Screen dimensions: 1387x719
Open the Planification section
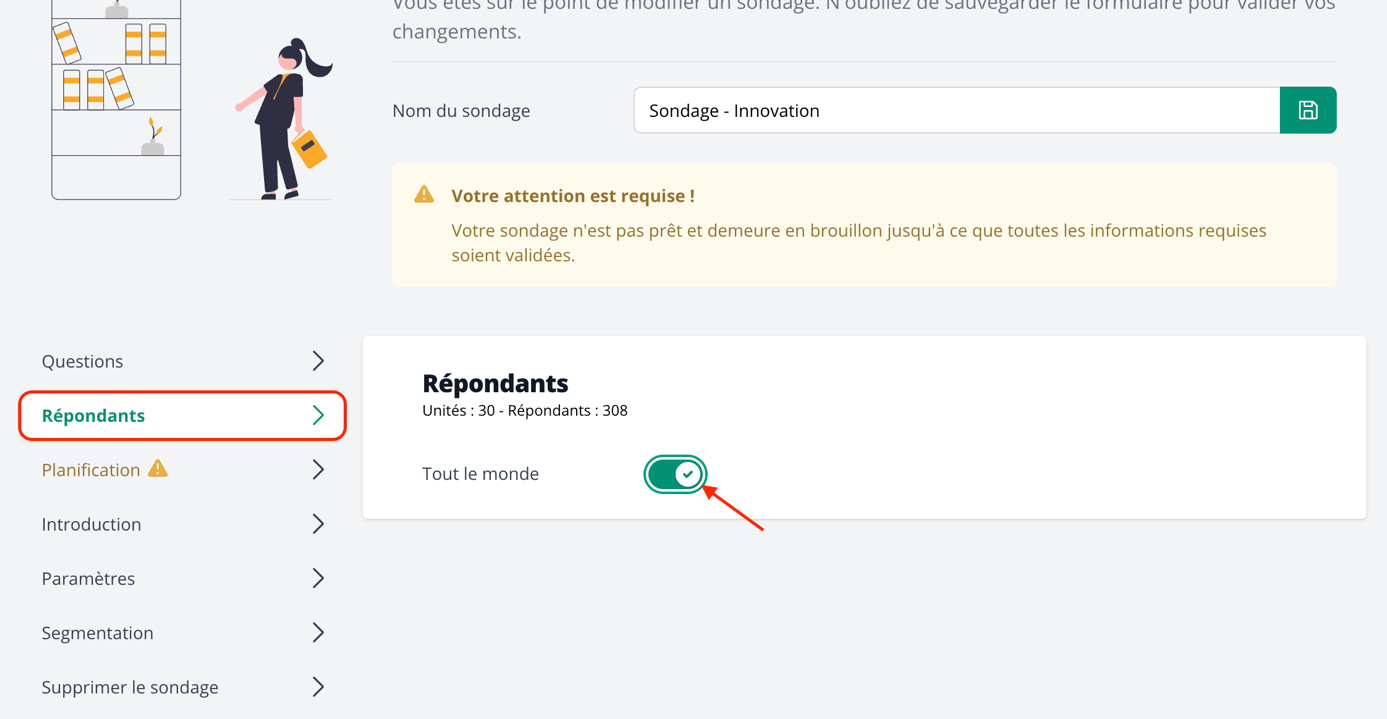90,468
